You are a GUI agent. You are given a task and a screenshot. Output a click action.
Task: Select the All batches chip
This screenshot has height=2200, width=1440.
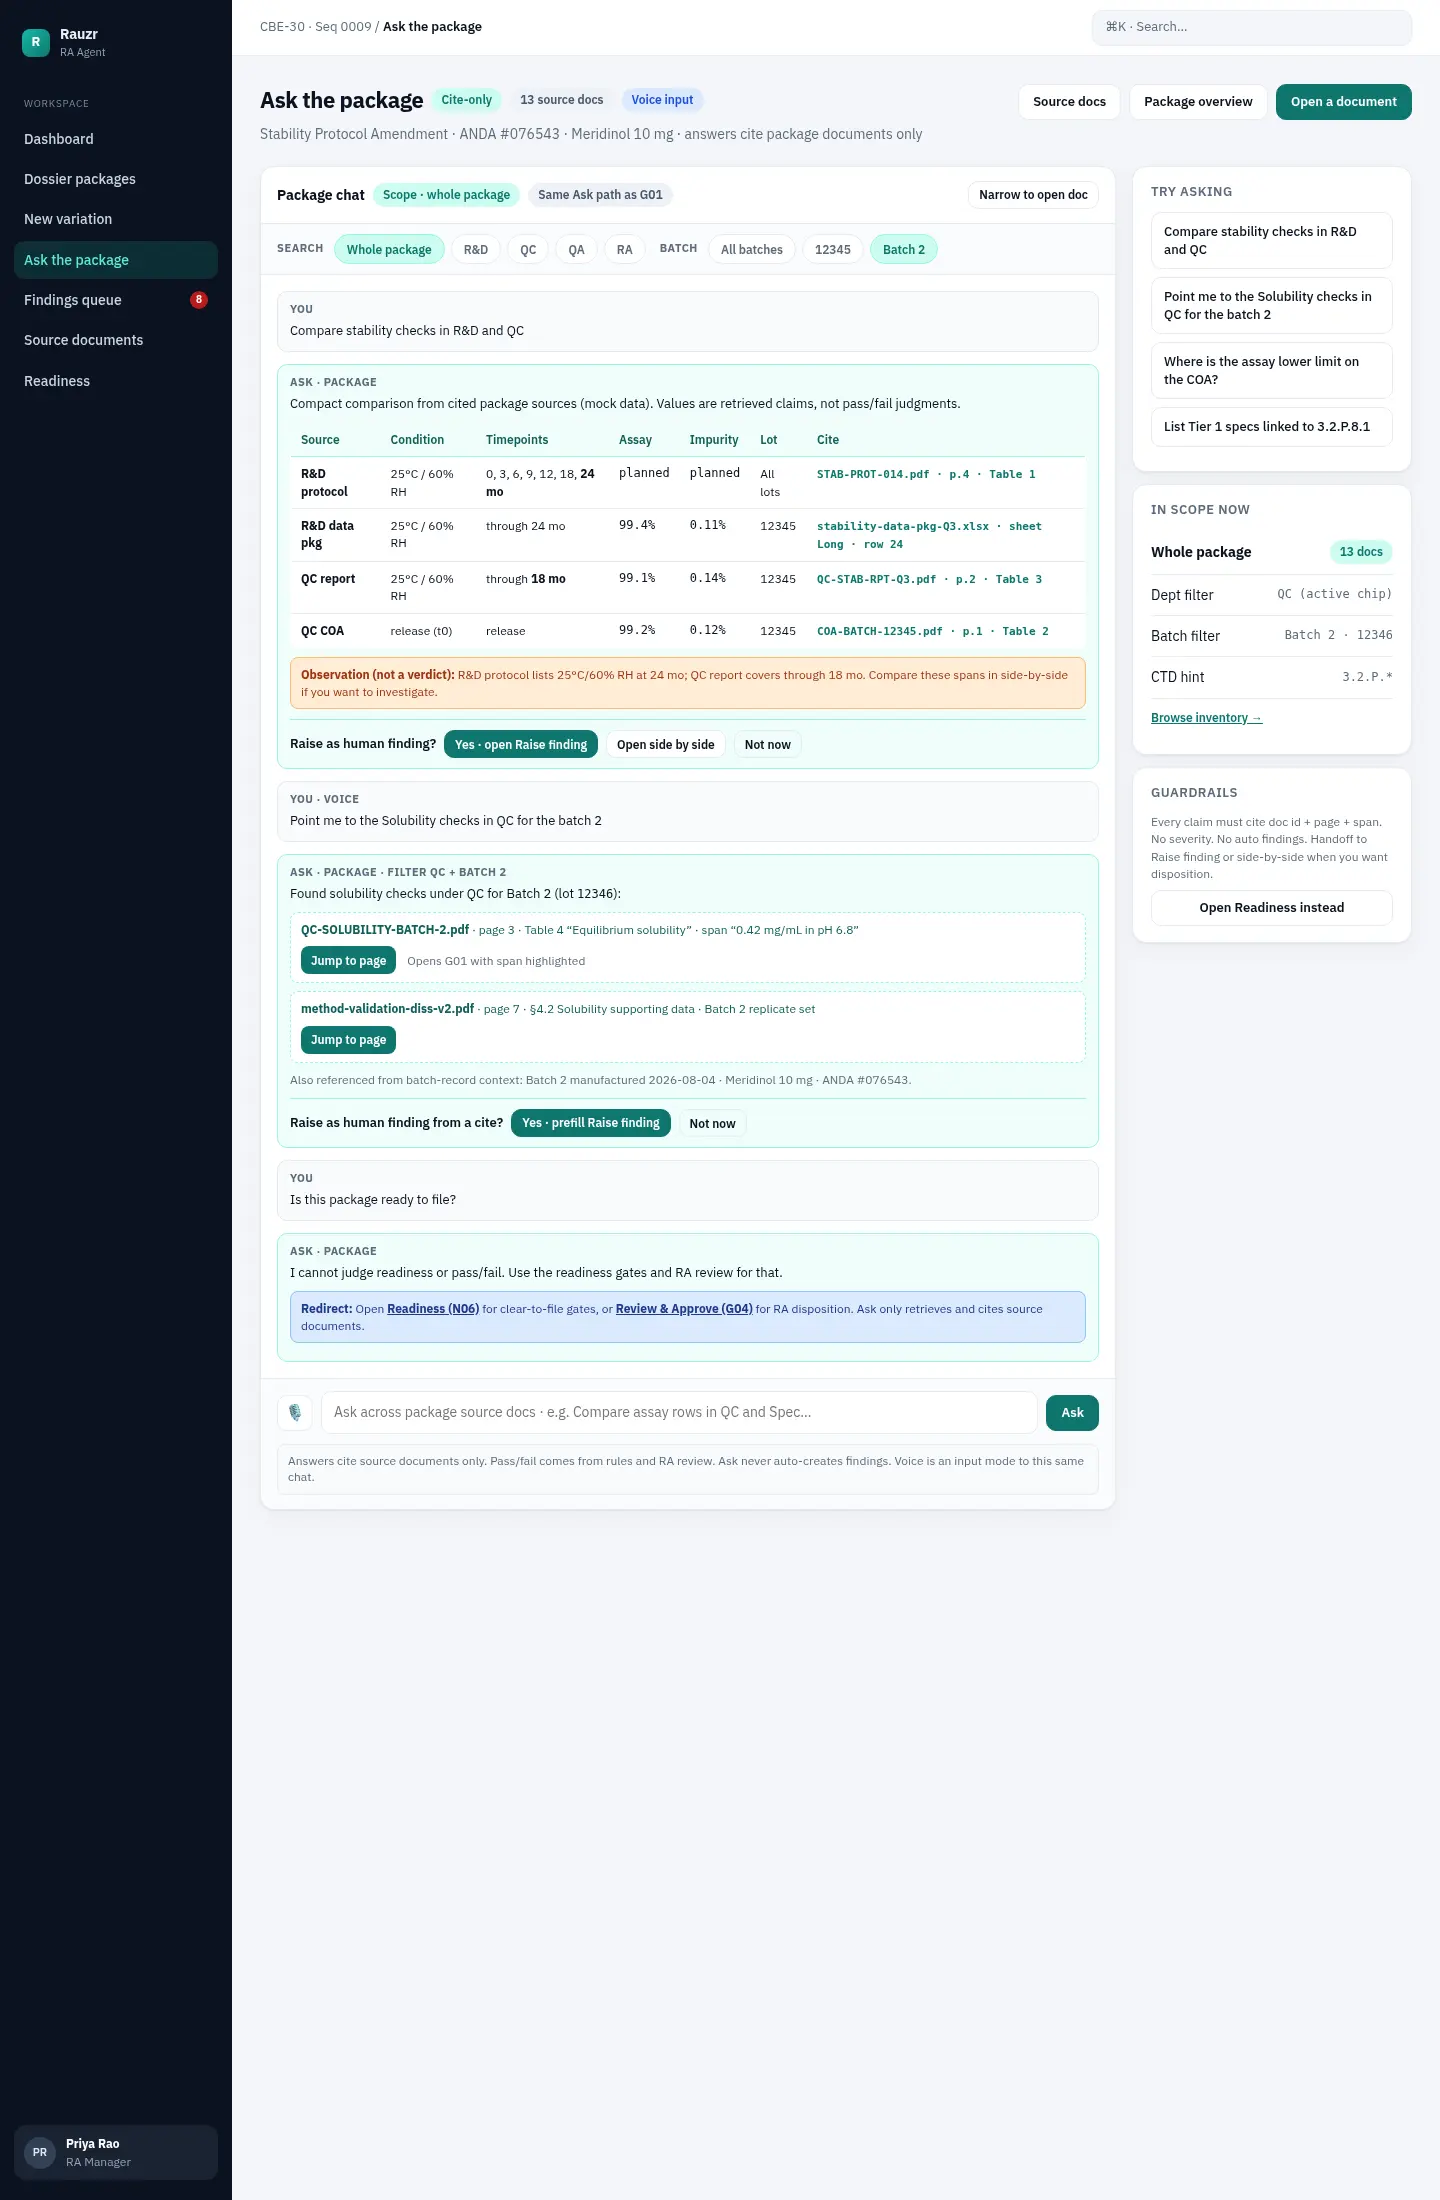[x=752, y=249]
